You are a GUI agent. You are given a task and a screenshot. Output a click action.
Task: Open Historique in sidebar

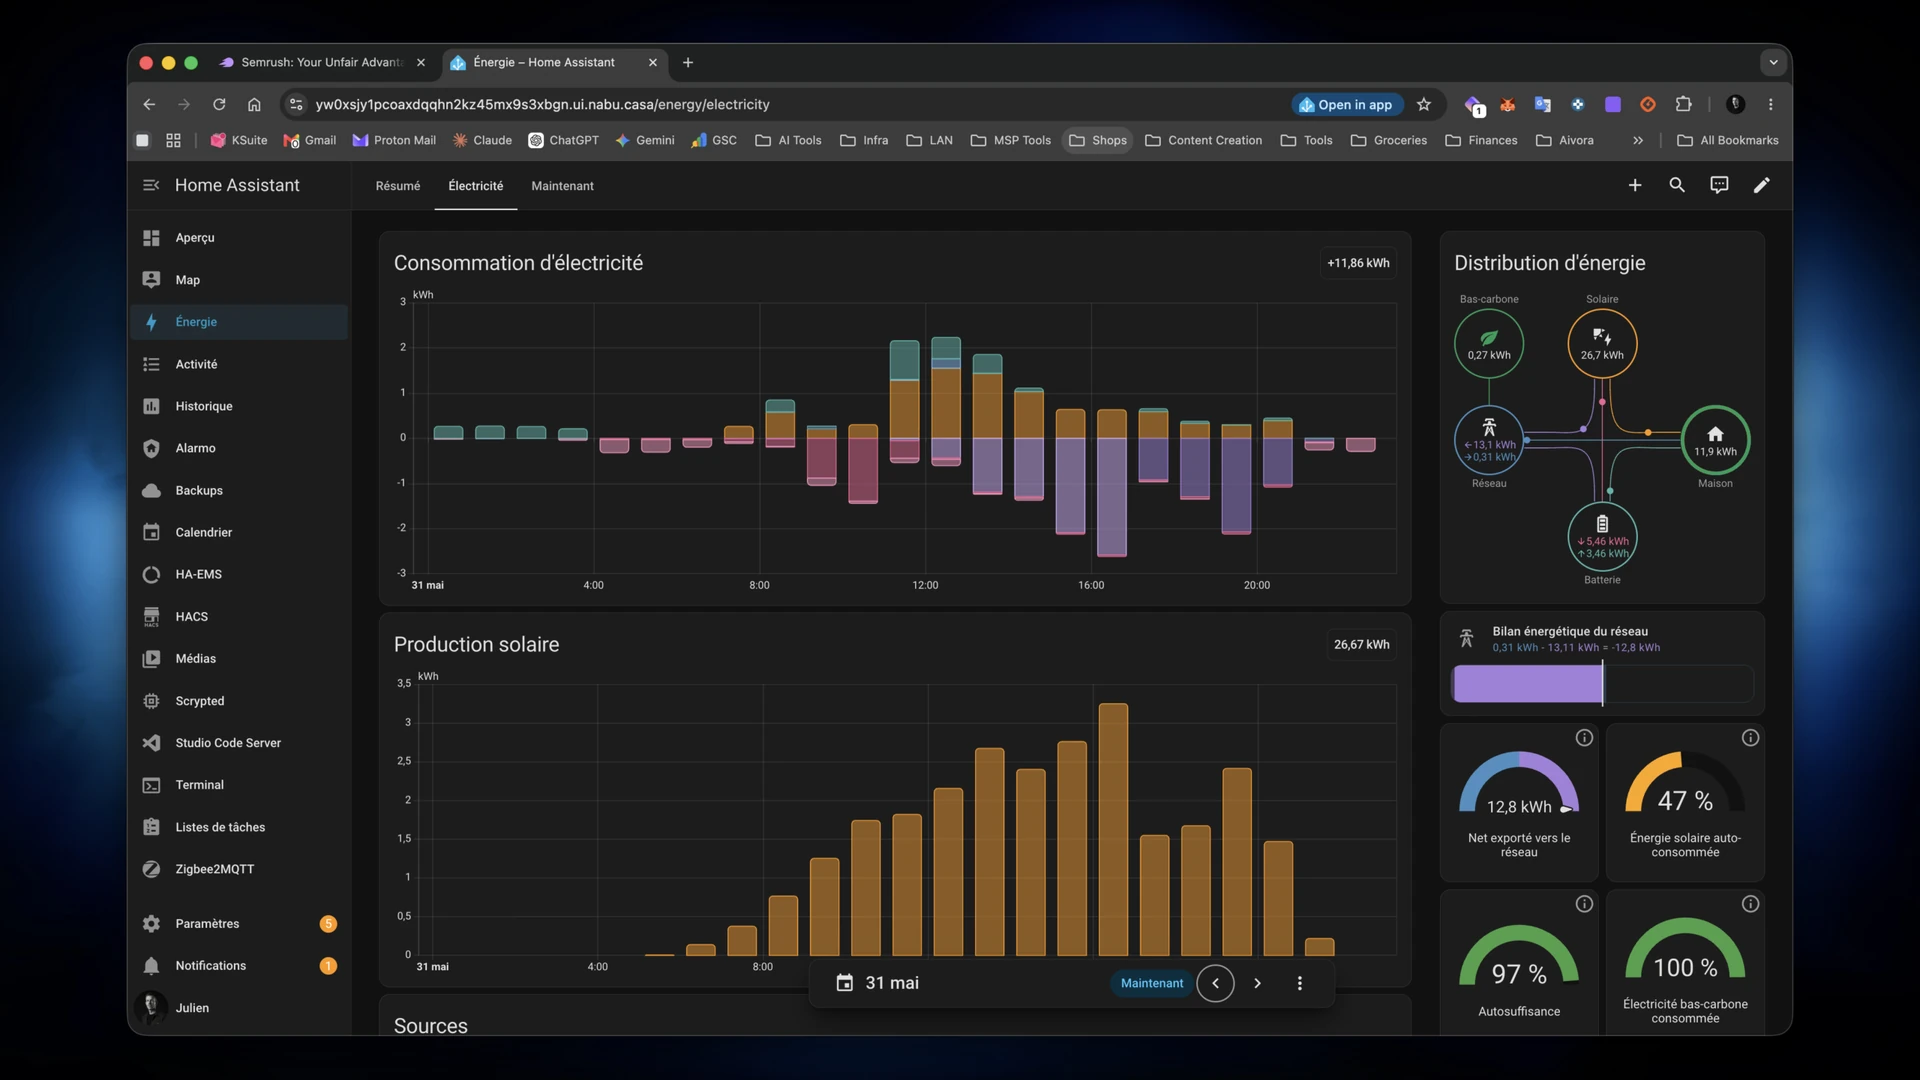coord(238,406)
